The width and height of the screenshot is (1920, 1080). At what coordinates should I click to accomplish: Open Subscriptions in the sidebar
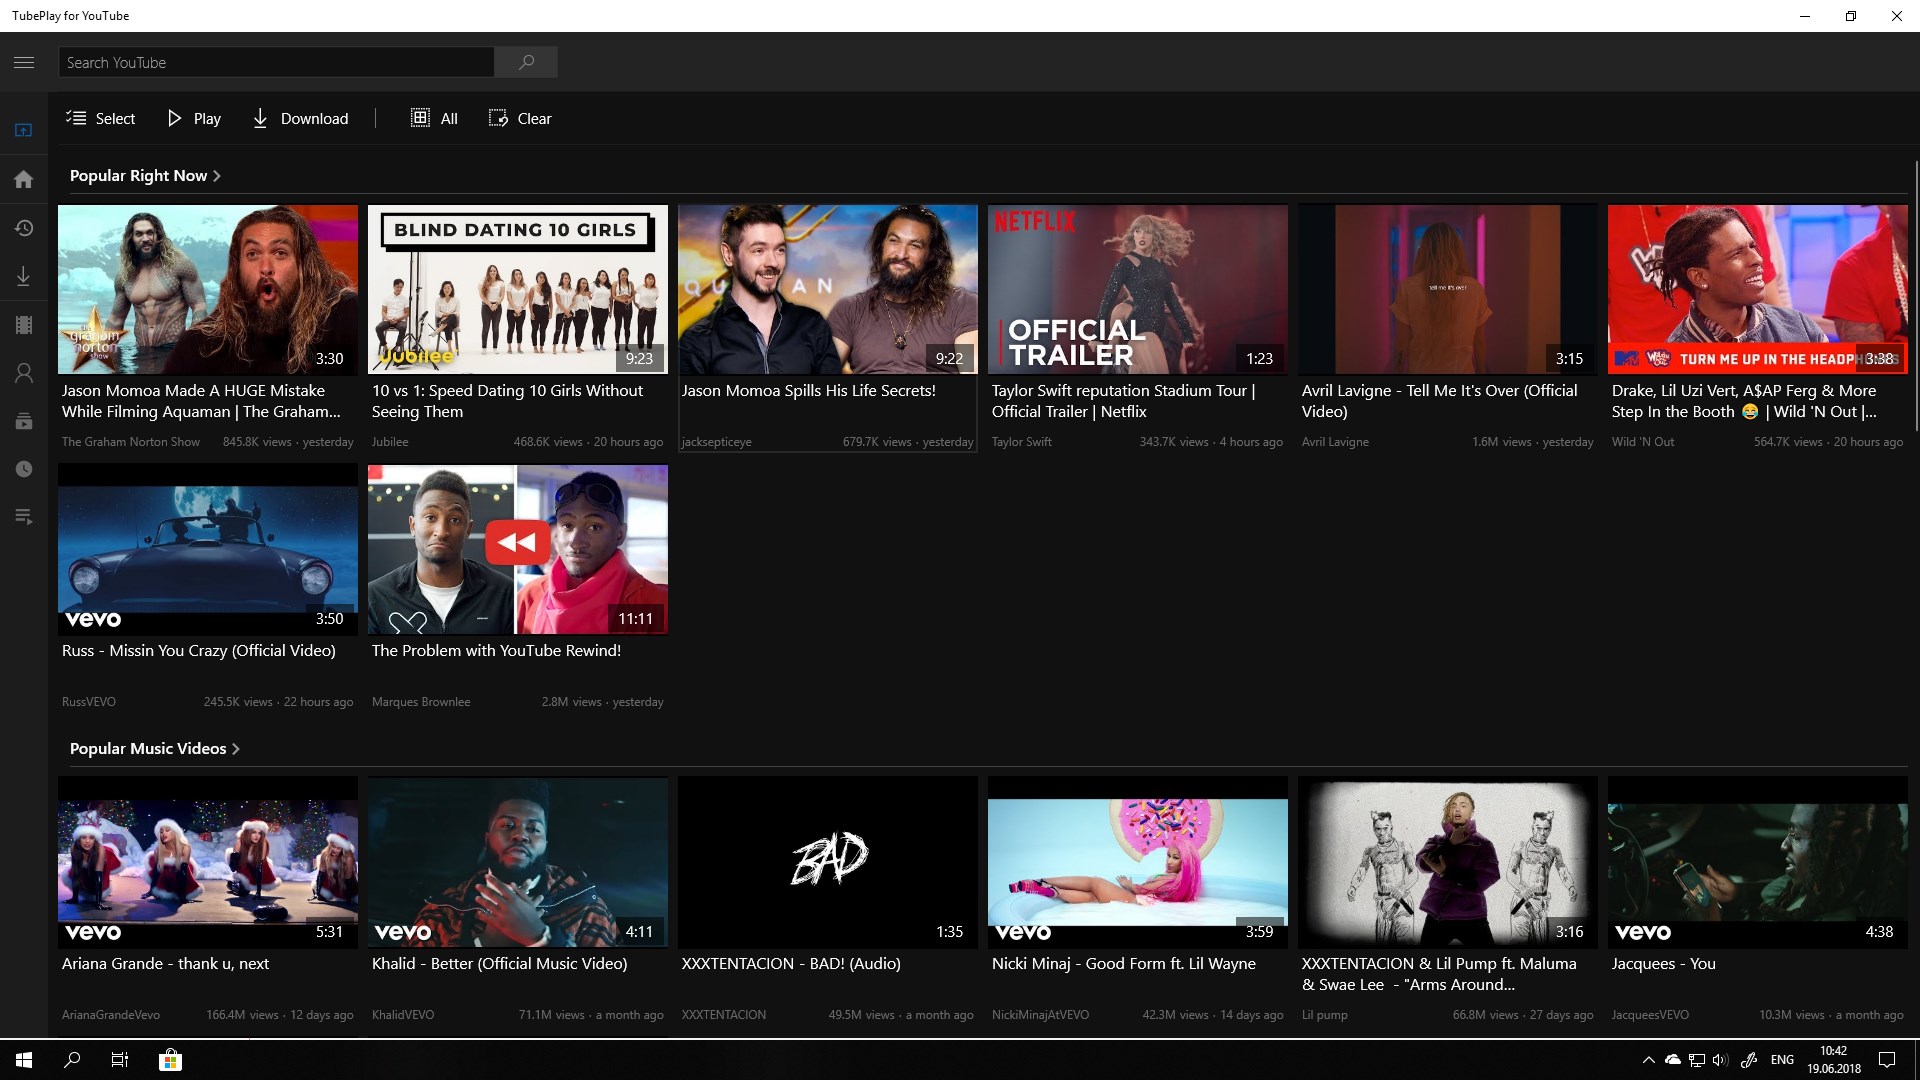click(24, 421)
